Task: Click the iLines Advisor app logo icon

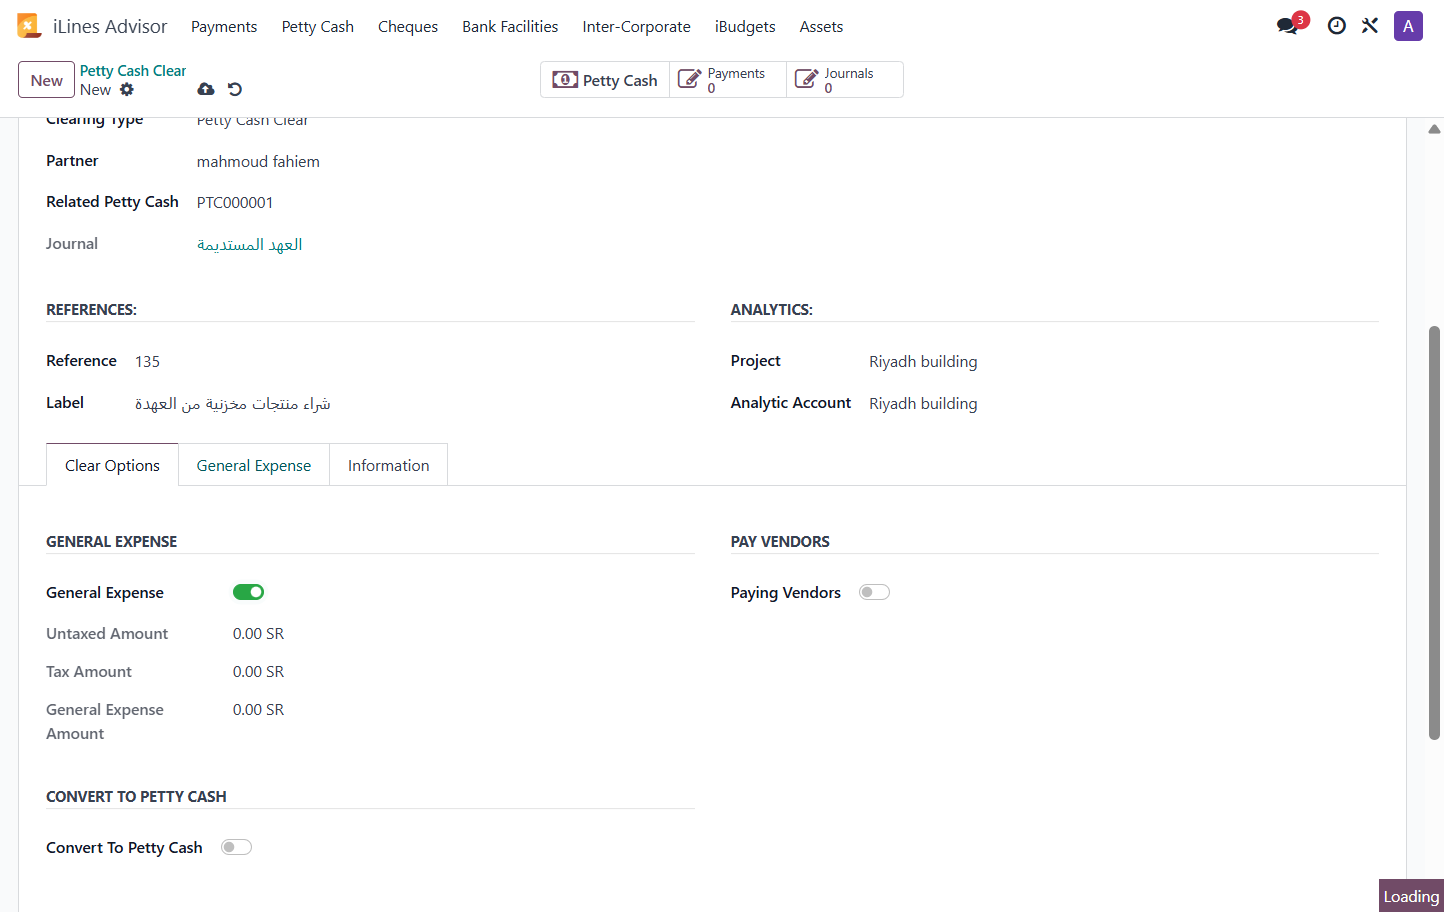Action: click(28, 26)
